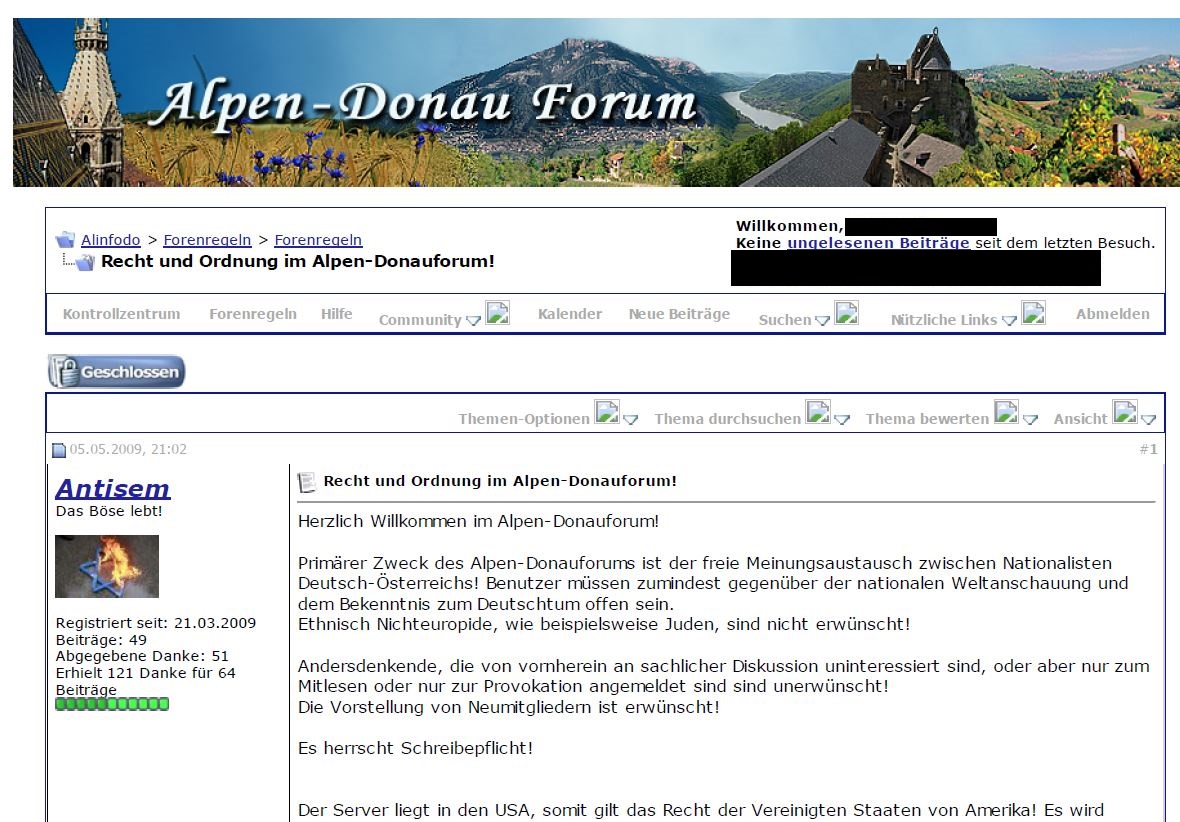Image resolution: width=1180 pixels, height=822 pixels.
Task: Click the broken image icon after Ansicht
Action: 1125,412
